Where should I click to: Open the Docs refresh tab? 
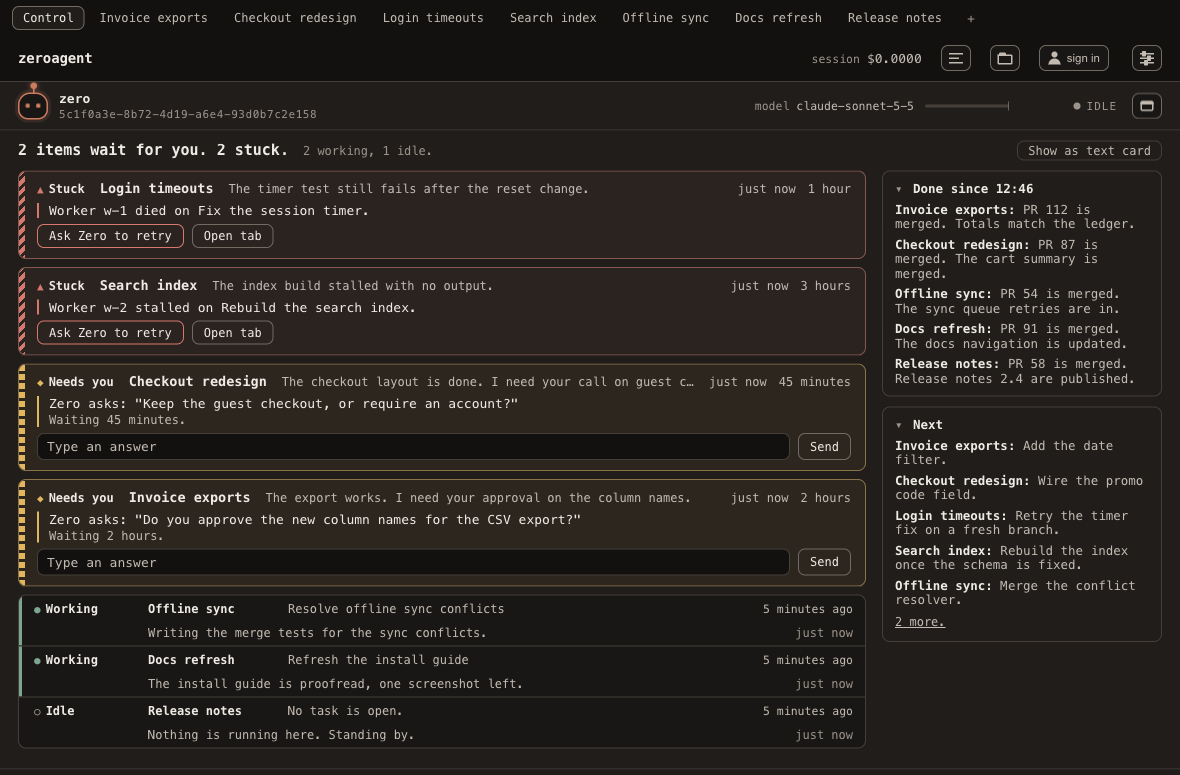(778, 17)
